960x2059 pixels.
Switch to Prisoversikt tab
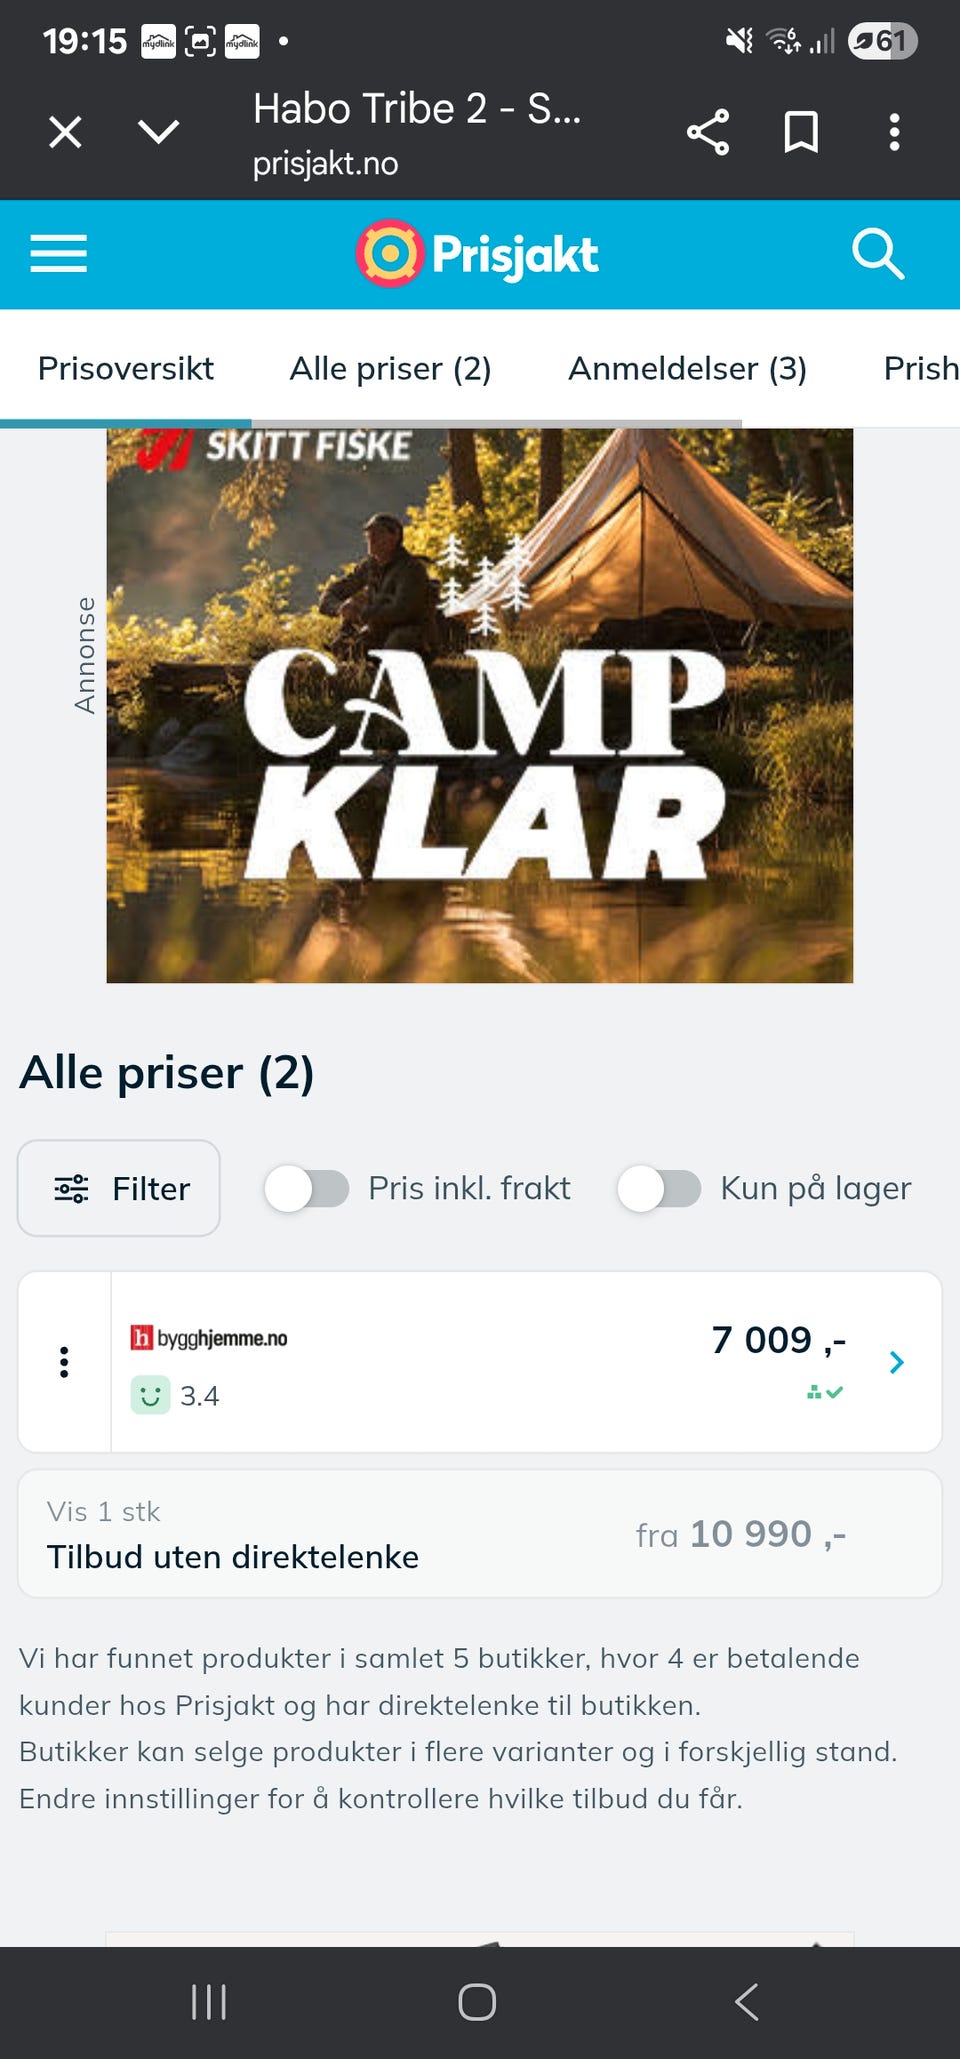126,368
